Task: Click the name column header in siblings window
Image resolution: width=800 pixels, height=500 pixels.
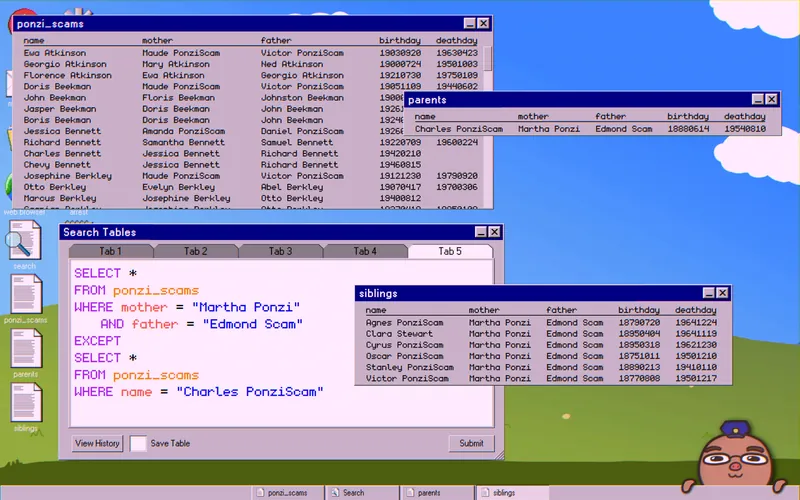Action: [376, 310]
